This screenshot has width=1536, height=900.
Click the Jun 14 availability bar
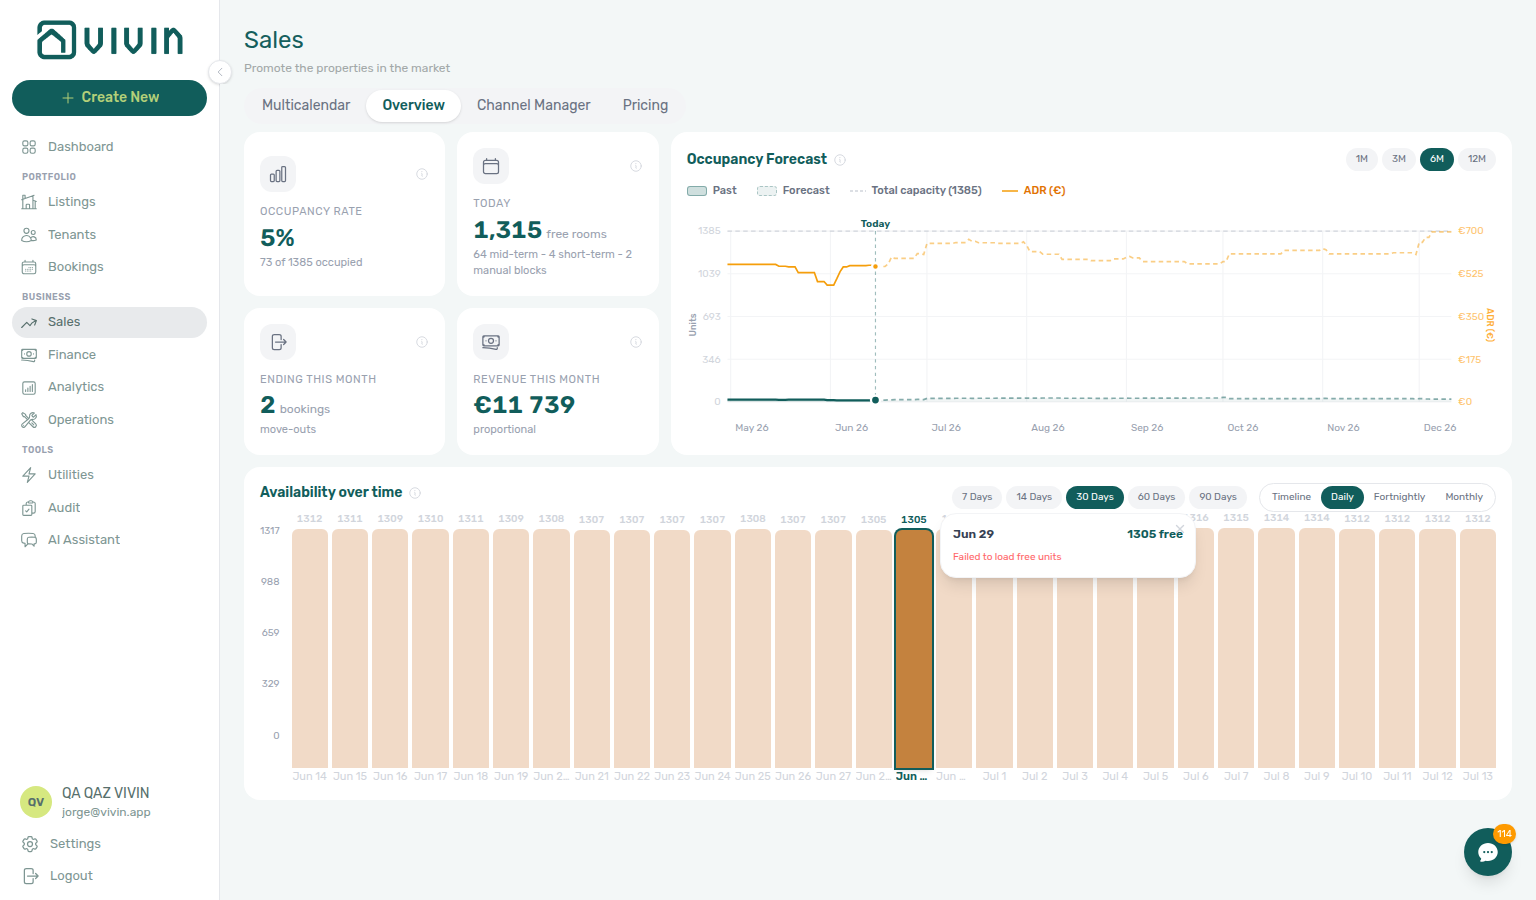pyautogui.click(x=310, y=648)
